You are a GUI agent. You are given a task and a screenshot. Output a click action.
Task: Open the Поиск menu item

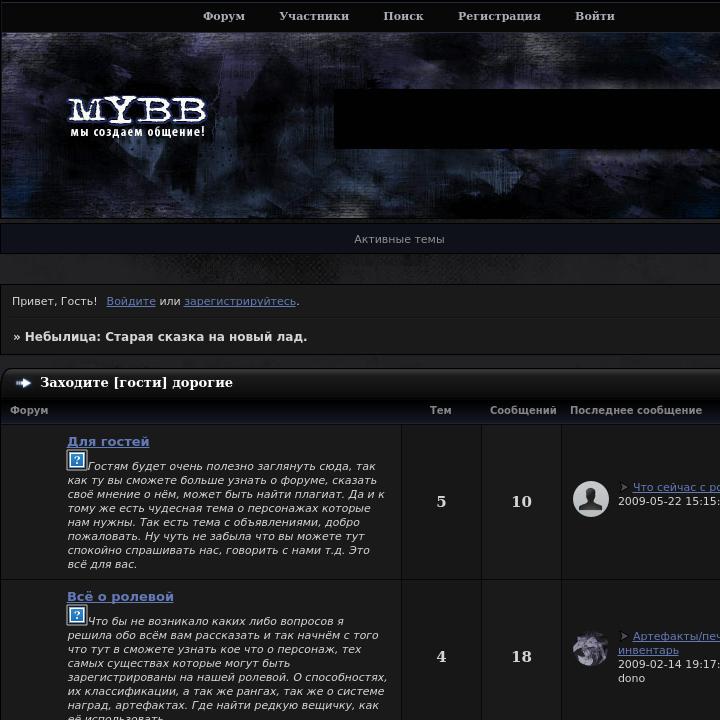coord(403,16)
